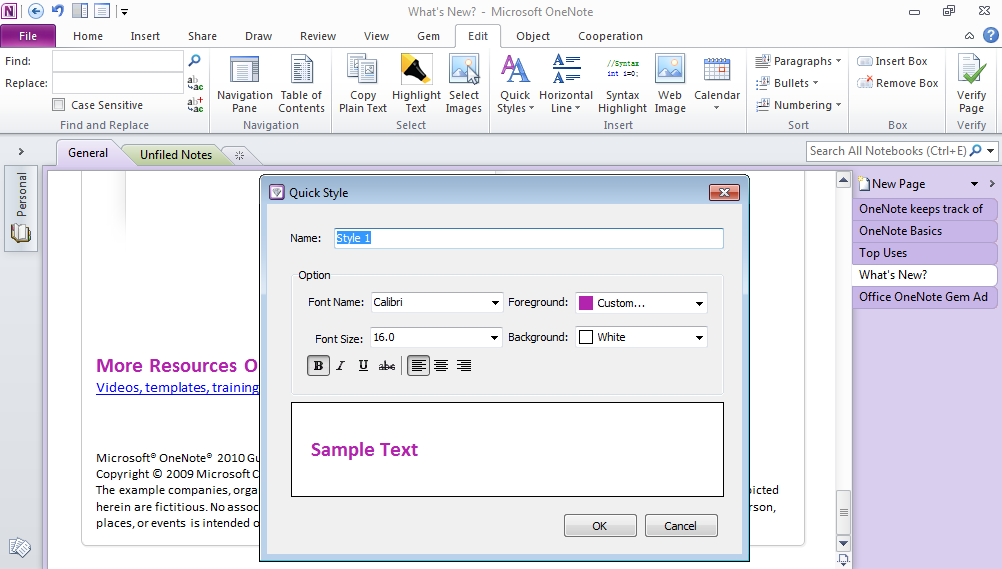Viewport: 1002px width, 569px height.
Task: Click the Copy Plain Text tool
Action: click(x=362, y=84)
